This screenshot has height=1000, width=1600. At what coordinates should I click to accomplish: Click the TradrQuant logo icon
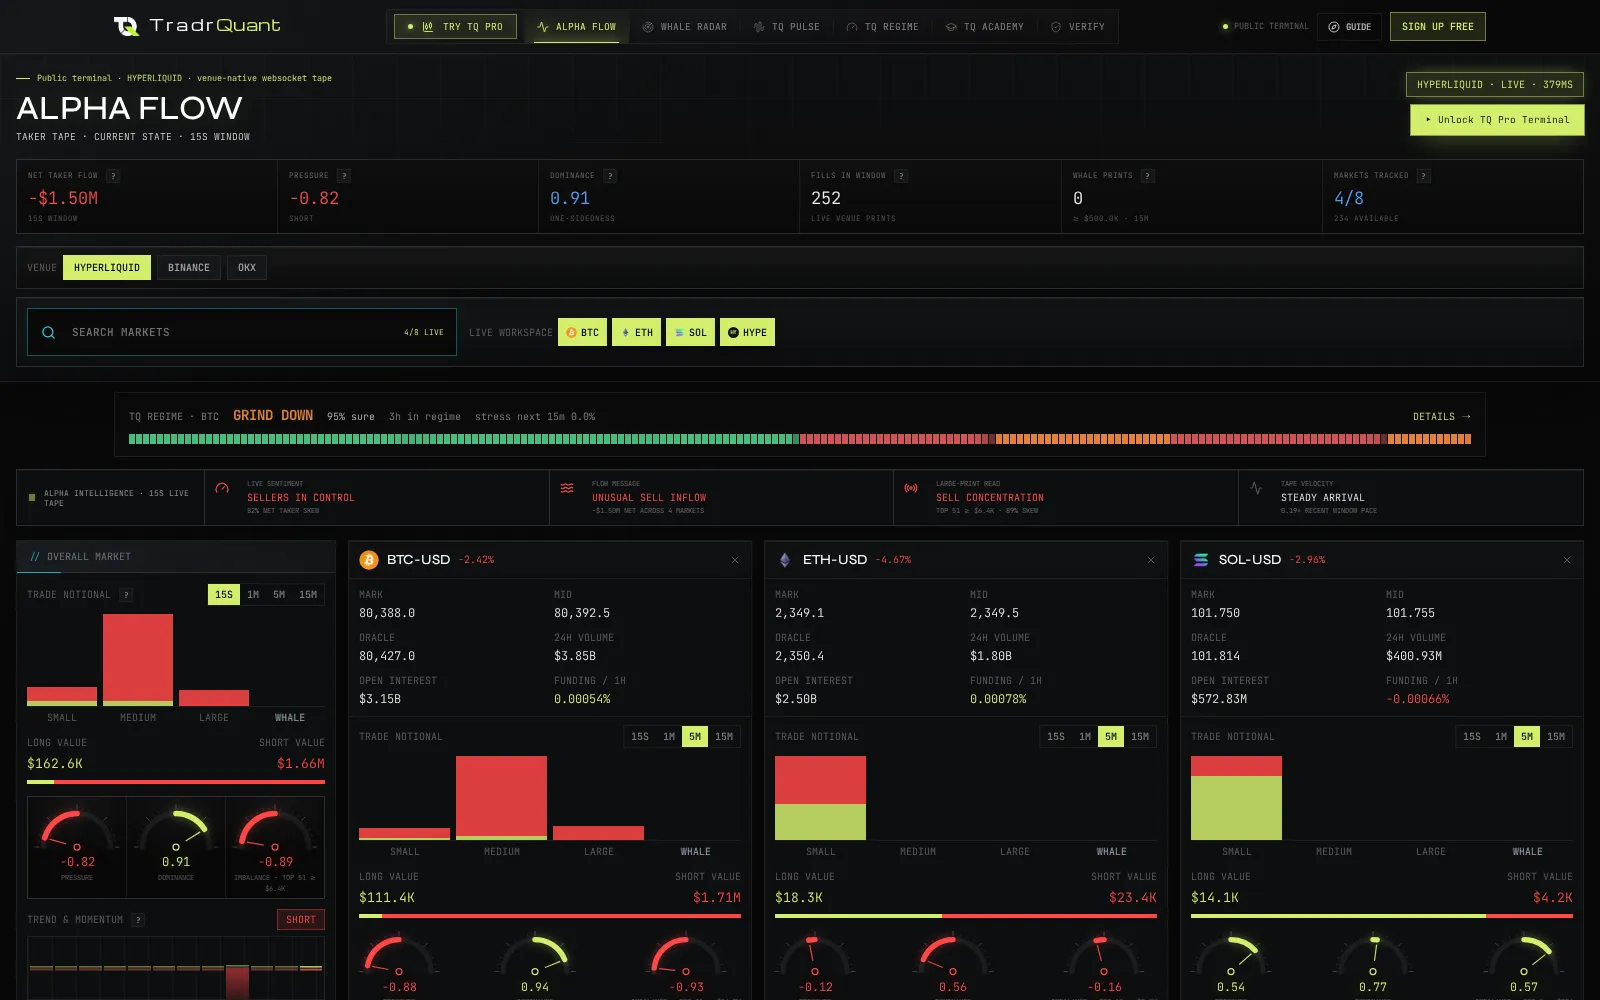(127, 26)
